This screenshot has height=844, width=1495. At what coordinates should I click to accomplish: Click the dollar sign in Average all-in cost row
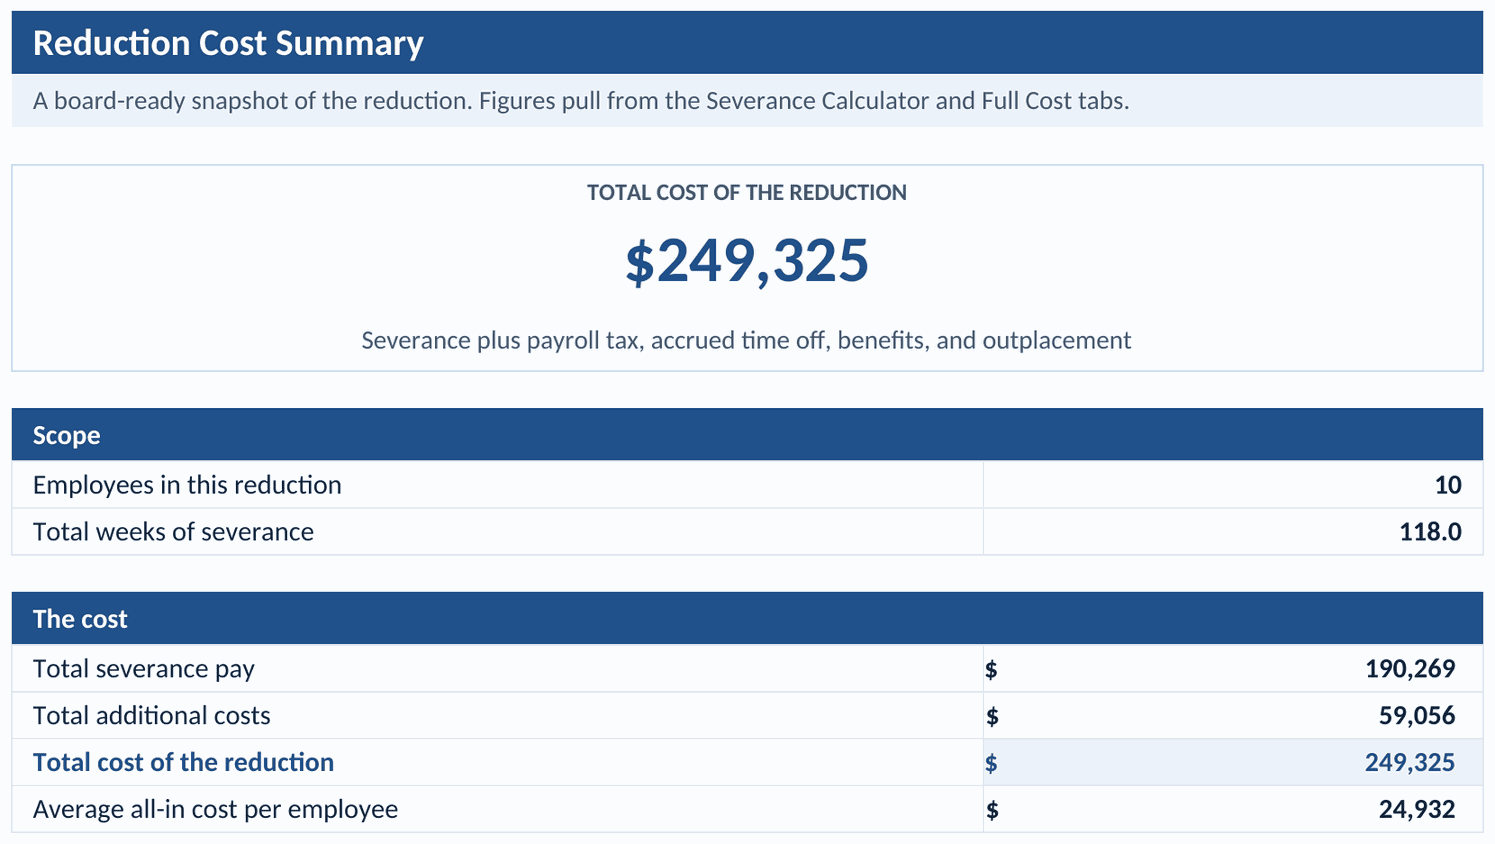click(991, 810)
